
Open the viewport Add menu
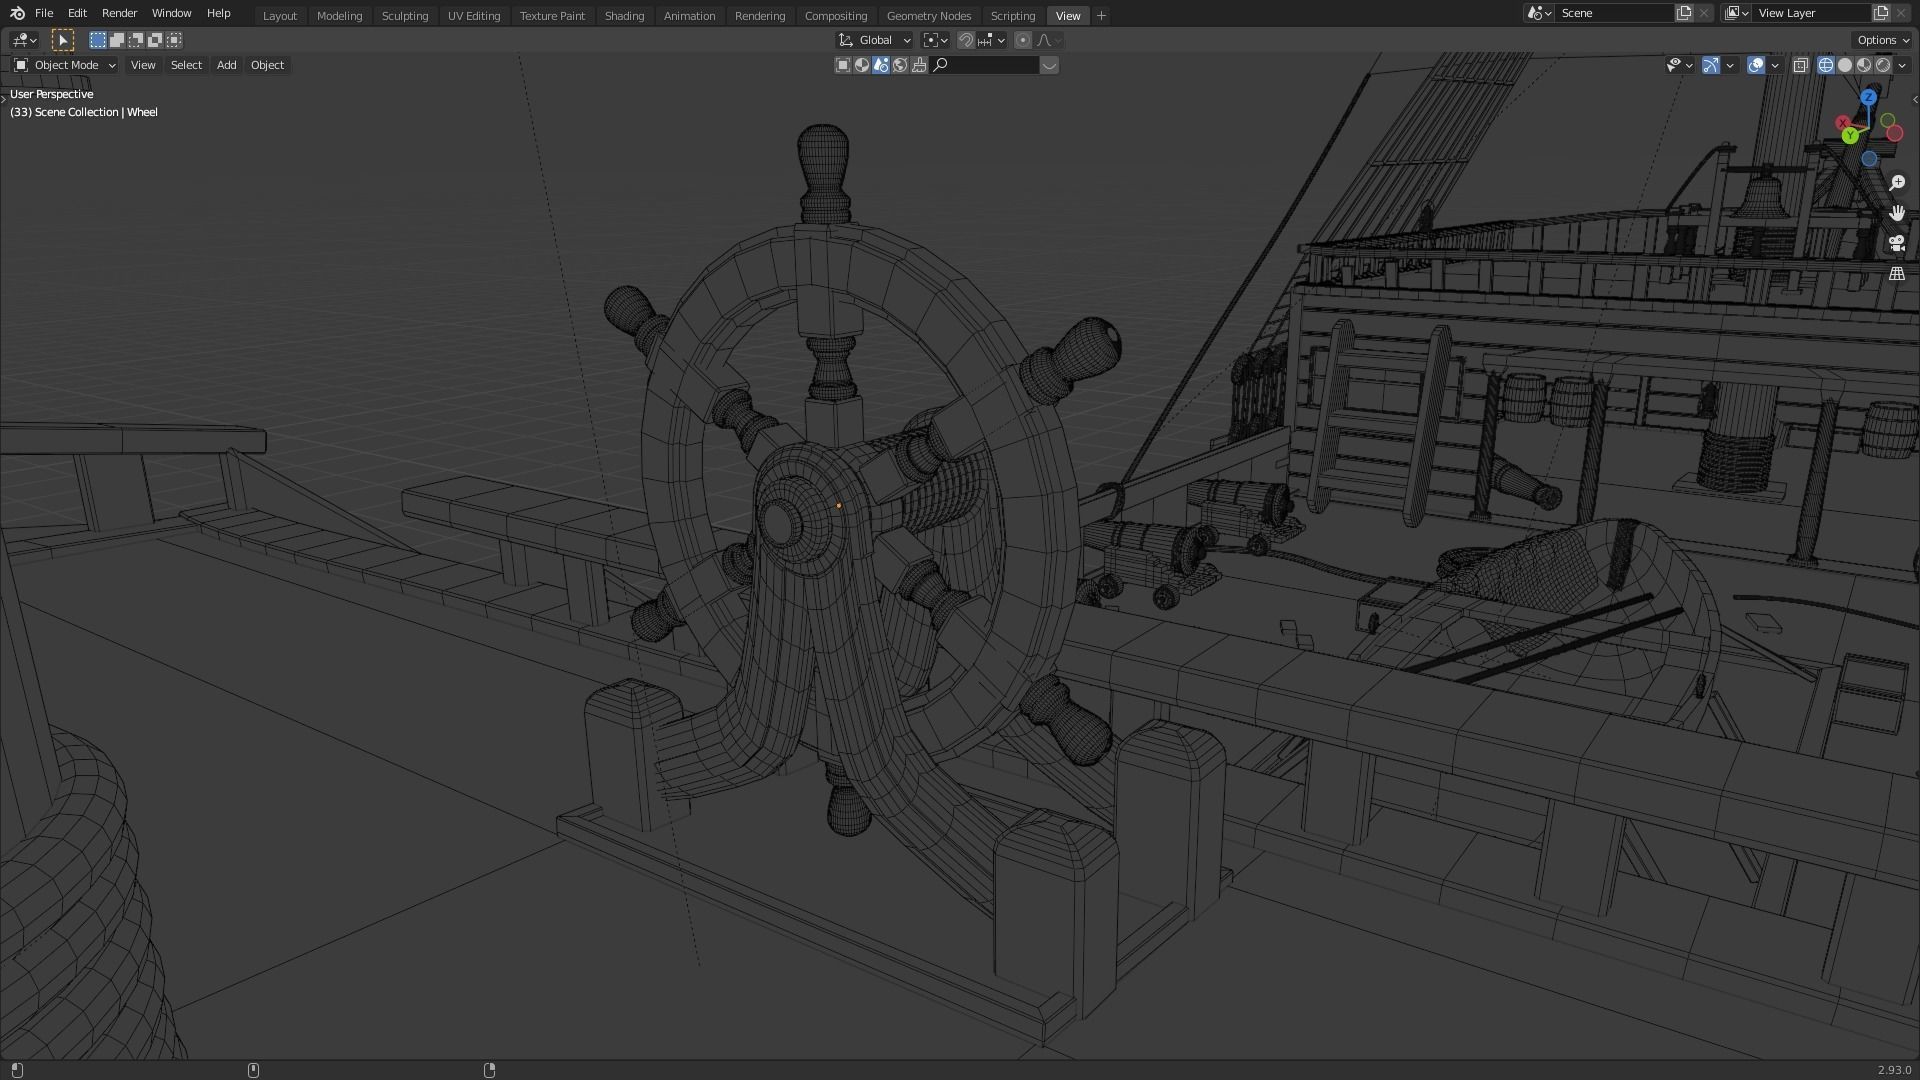pos(227,65)
